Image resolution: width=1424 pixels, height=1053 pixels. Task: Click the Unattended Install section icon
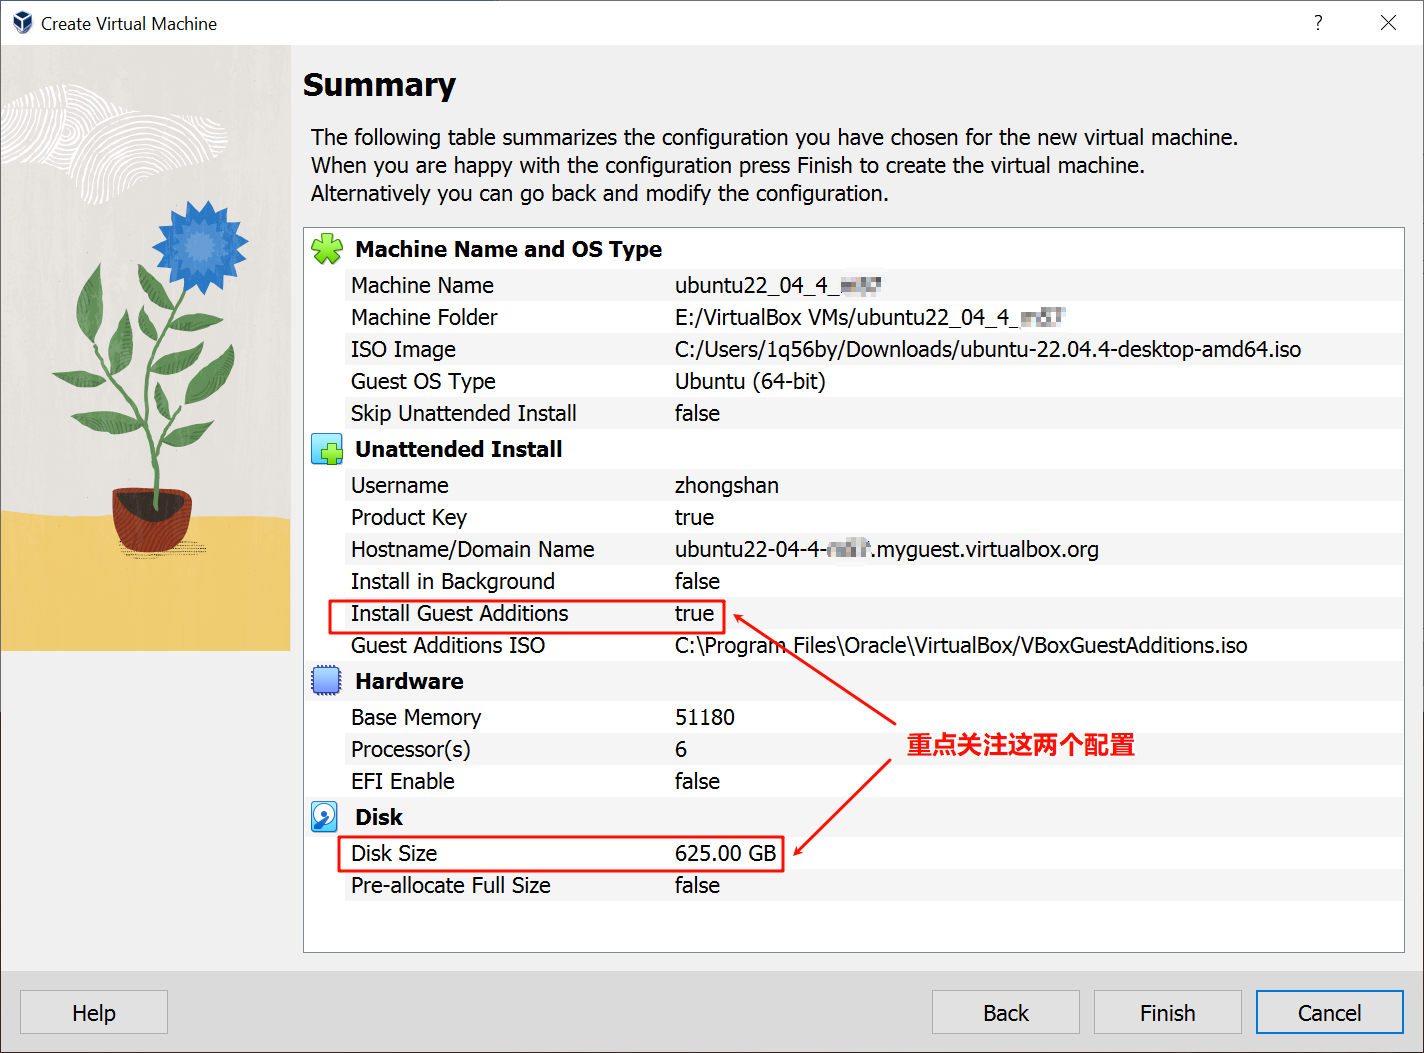327,449
